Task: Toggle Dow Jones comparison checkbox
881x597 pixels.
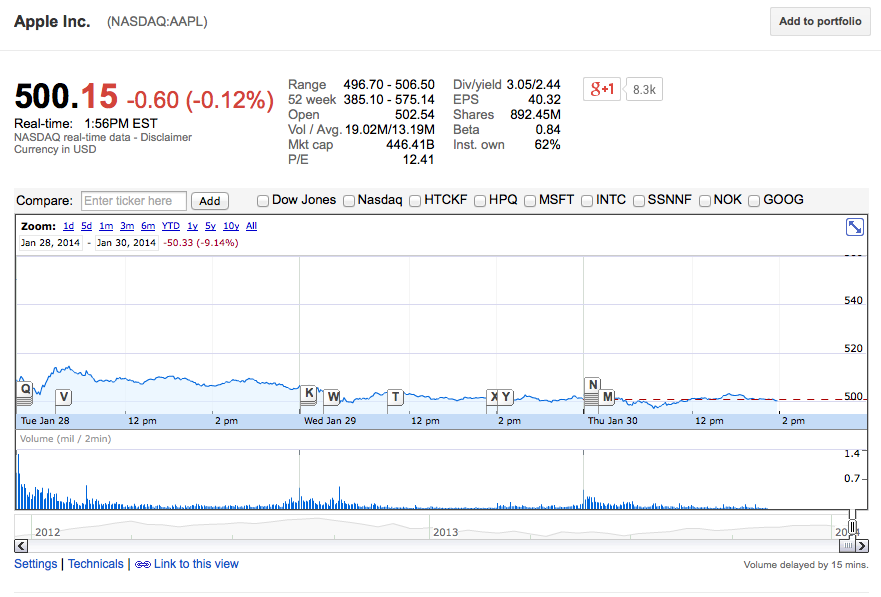Action: (x=262, y=200)
